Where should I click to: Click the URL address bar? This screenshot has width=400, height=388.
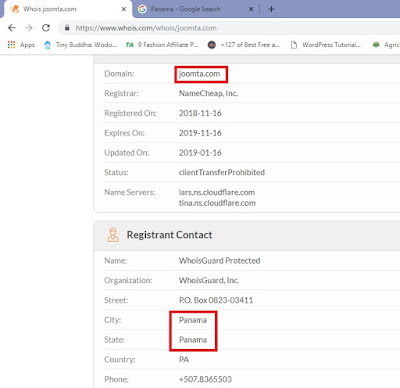coord(230,28)
